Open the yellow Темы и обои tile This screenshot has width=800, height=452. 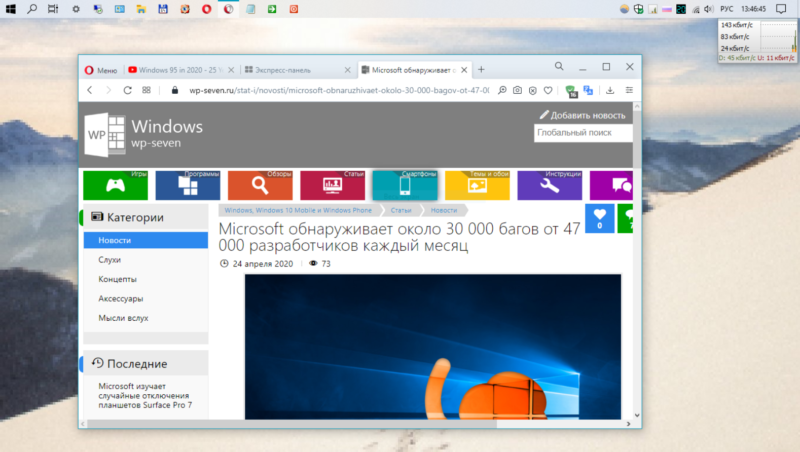click(478, 185)
